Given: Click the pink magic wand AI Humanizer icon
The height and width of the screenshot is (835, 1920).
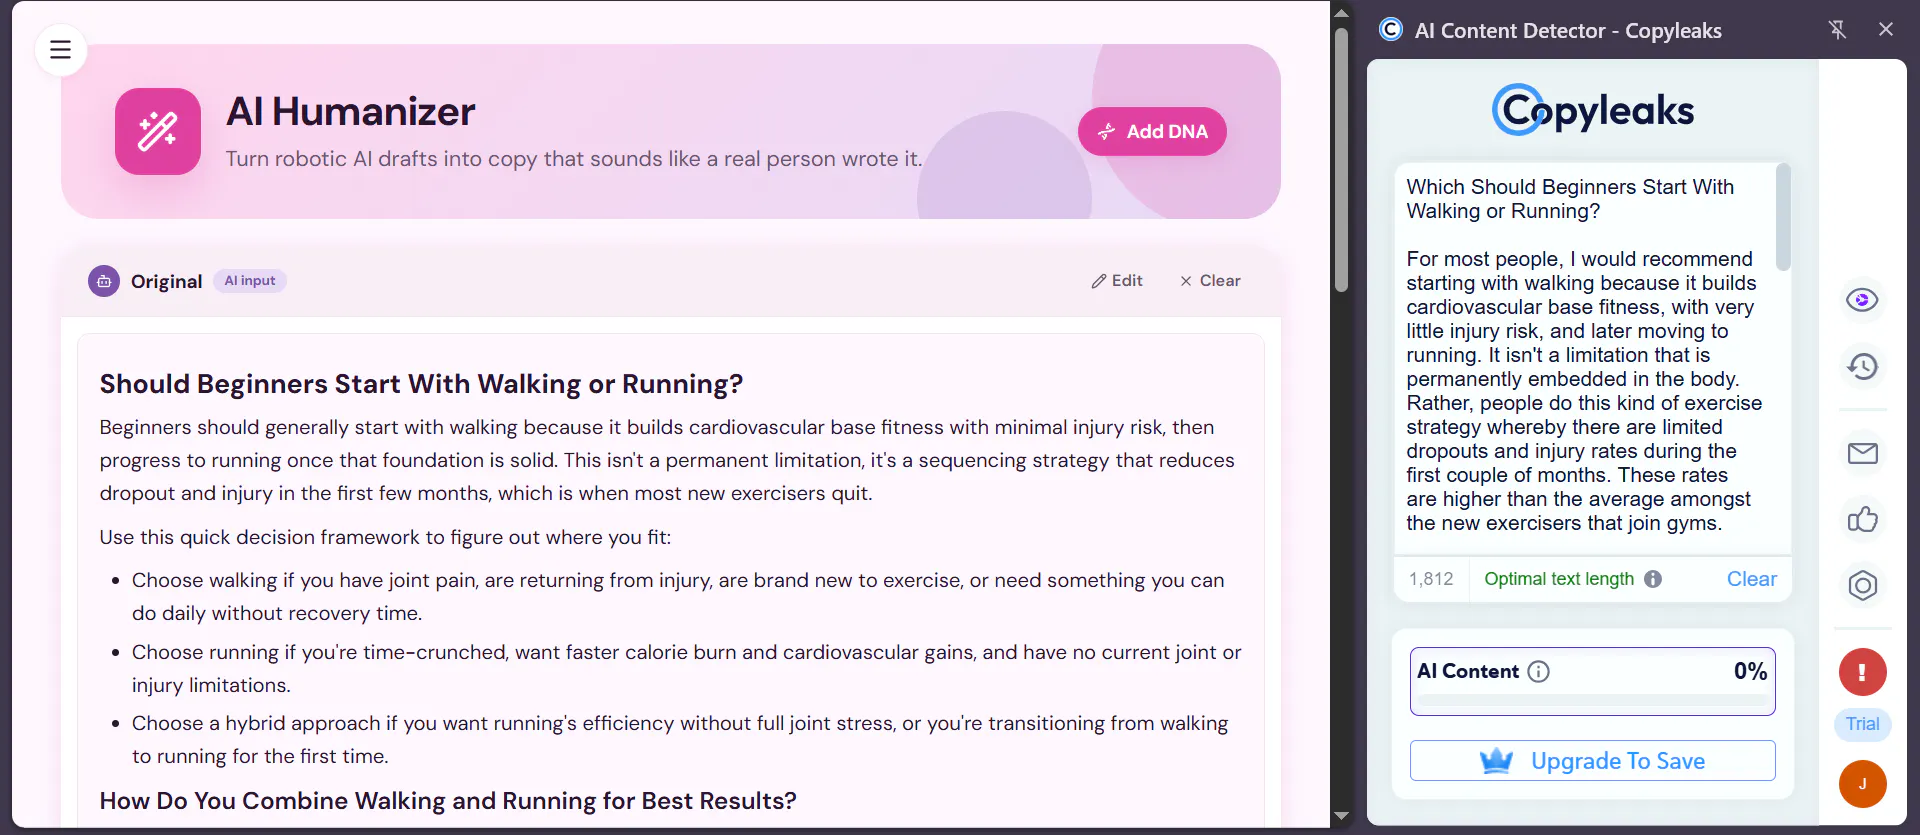Looking at the screenshot, I should point(158,131).
